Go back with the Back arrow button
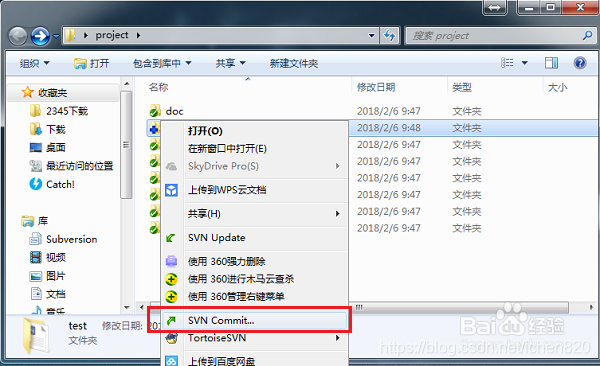This screenshot has width=600, height=366. point(18,36)
